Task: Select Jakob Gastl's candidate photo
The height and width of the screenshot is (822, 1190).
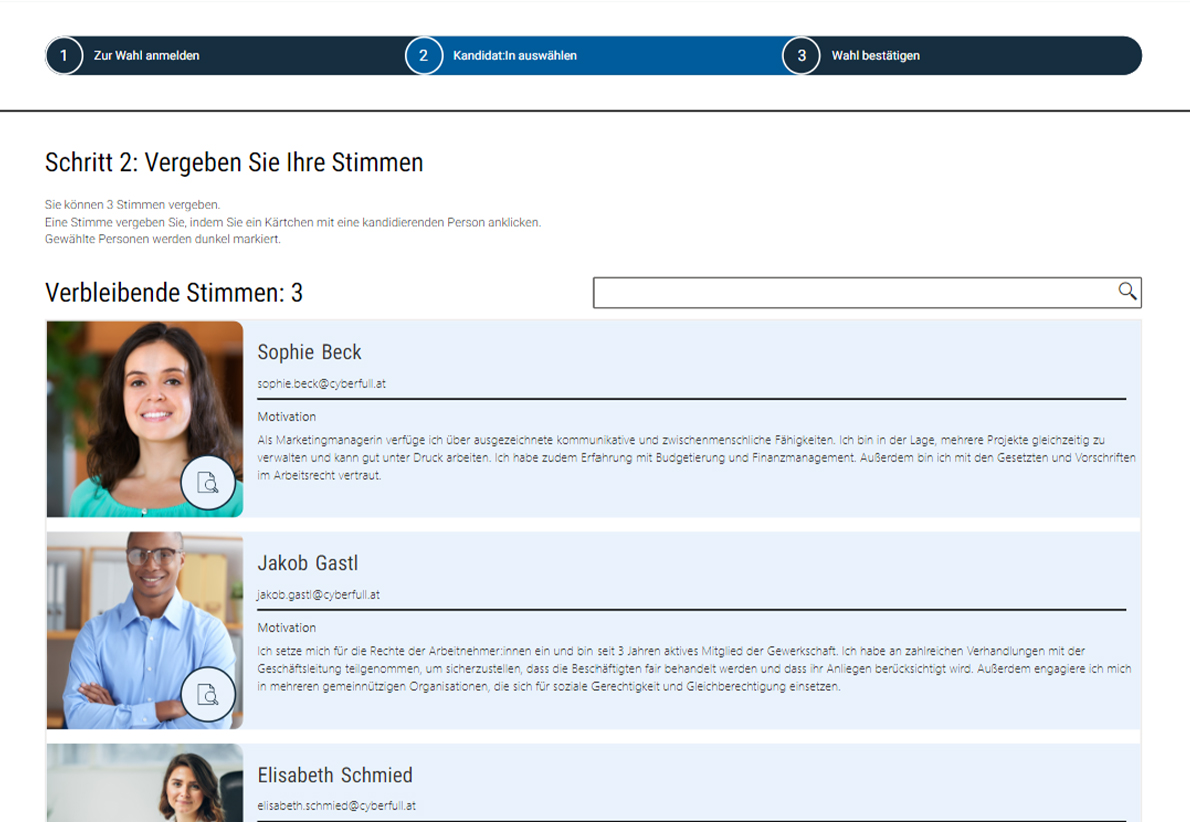Action: point(145,630)
